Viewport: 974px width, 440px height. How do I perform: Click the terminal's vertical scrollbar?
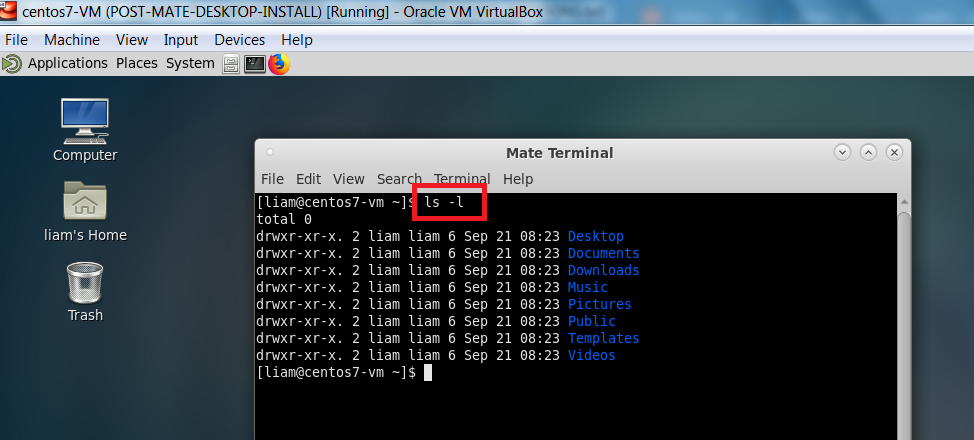coord(903,300)
